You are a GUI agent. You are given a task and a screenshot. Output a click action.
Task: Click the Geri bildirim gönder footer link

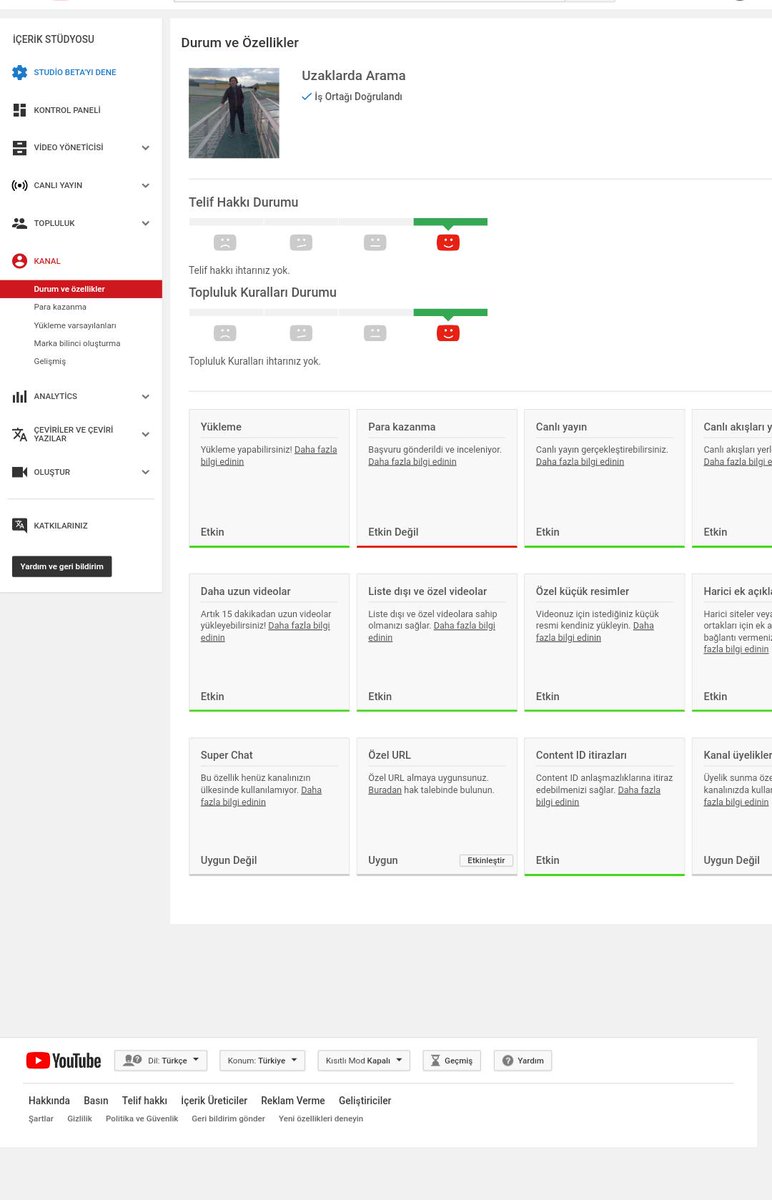(x=228, y=1119)
